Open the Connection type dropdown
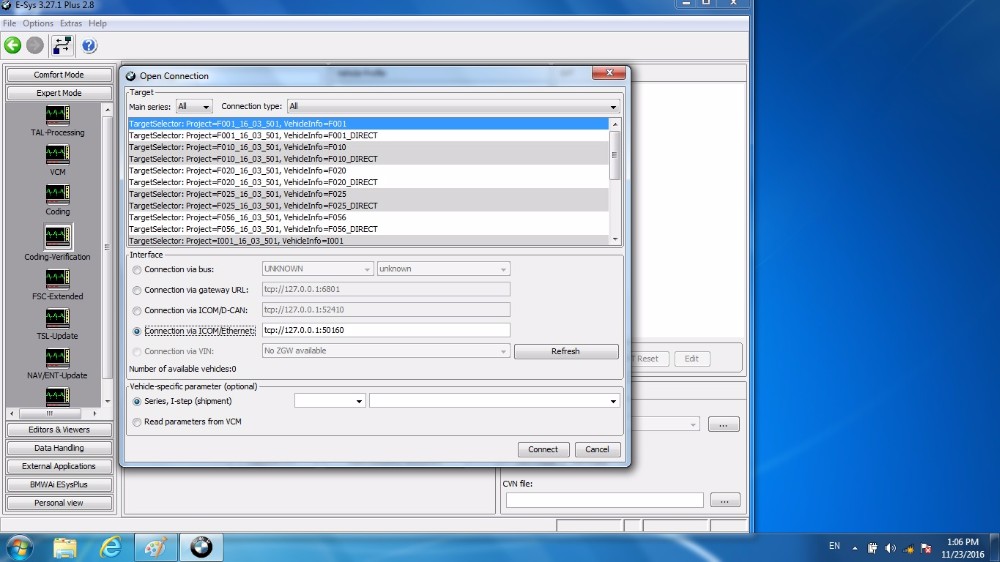1000x562 pixels. click(x=452, y=106)
